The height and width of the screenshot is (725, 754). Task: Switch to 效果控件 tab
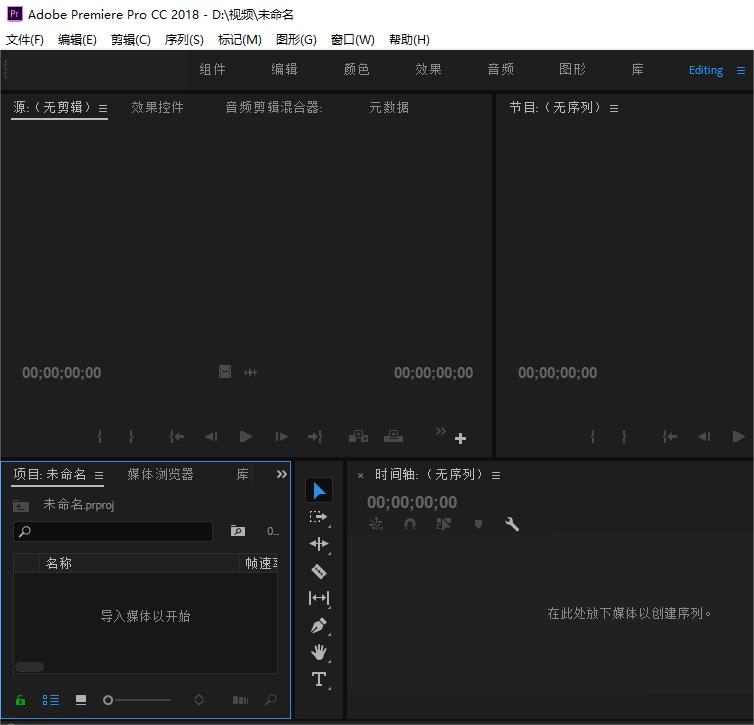pyautogui.click(x=157, y=107)
